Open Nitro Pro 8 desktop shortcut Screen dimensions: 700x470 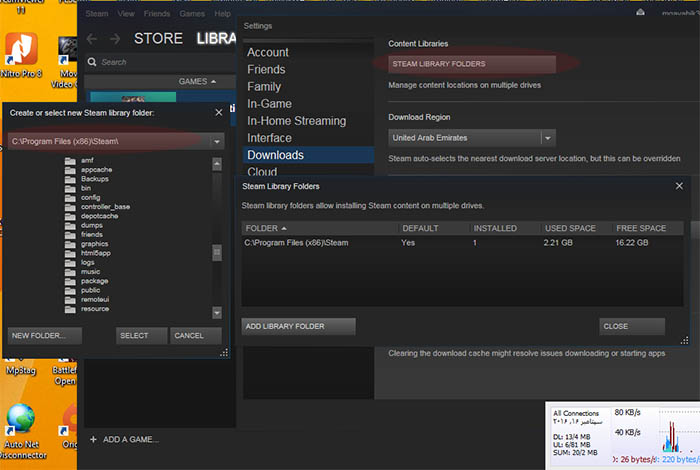21,54
